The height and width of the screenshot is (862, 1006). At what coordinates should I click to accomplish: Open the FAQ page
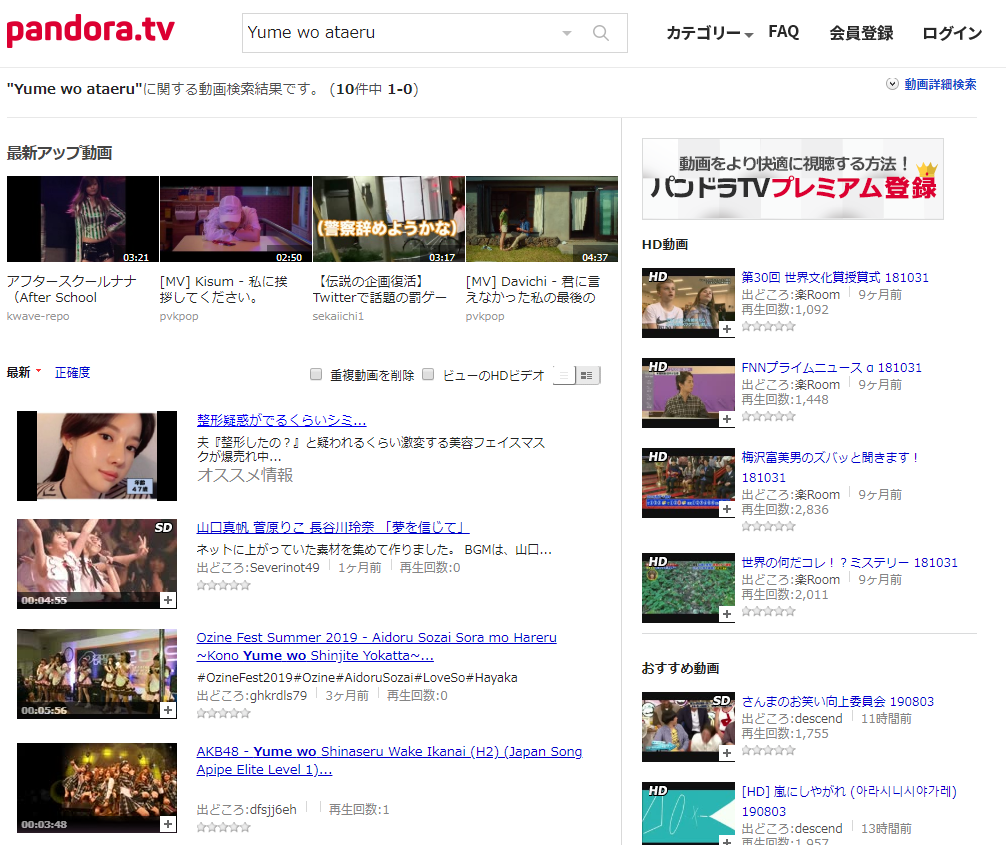(783, 32)
